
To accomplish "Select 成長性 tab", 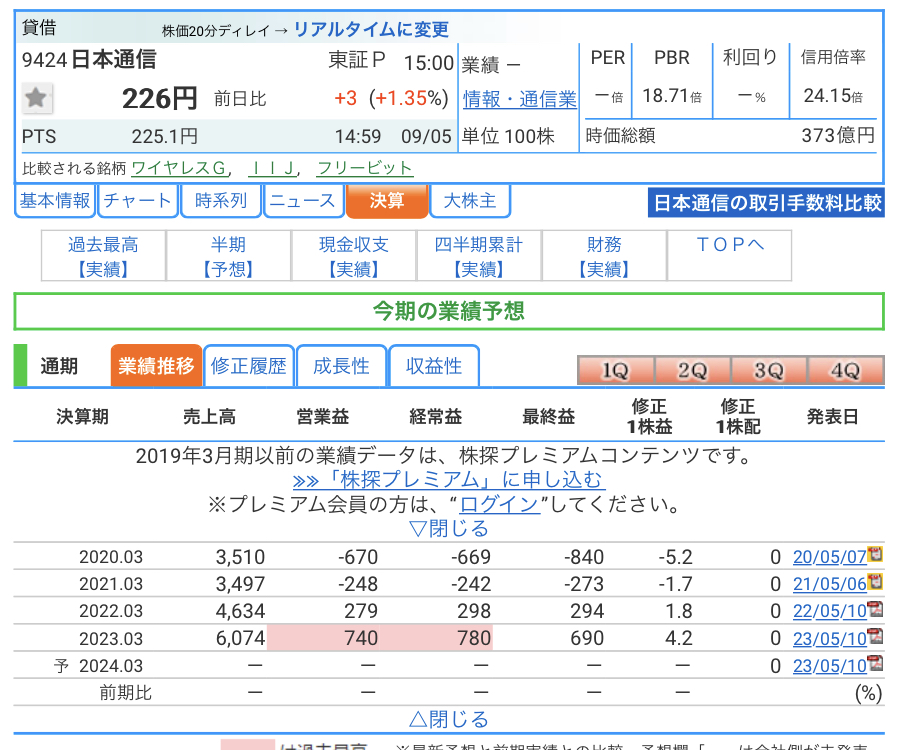I will pyautogui.click(x=341, y=366).
